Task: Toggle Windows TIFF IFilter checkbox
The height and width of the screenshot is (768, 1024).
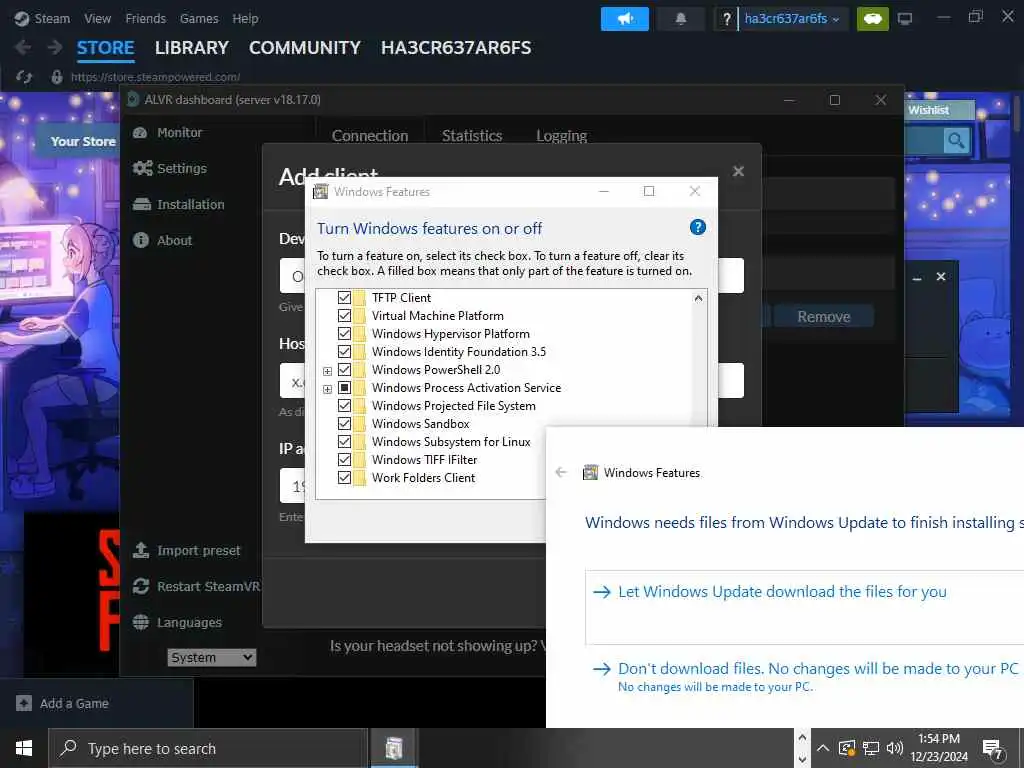Action: point(344,460)
